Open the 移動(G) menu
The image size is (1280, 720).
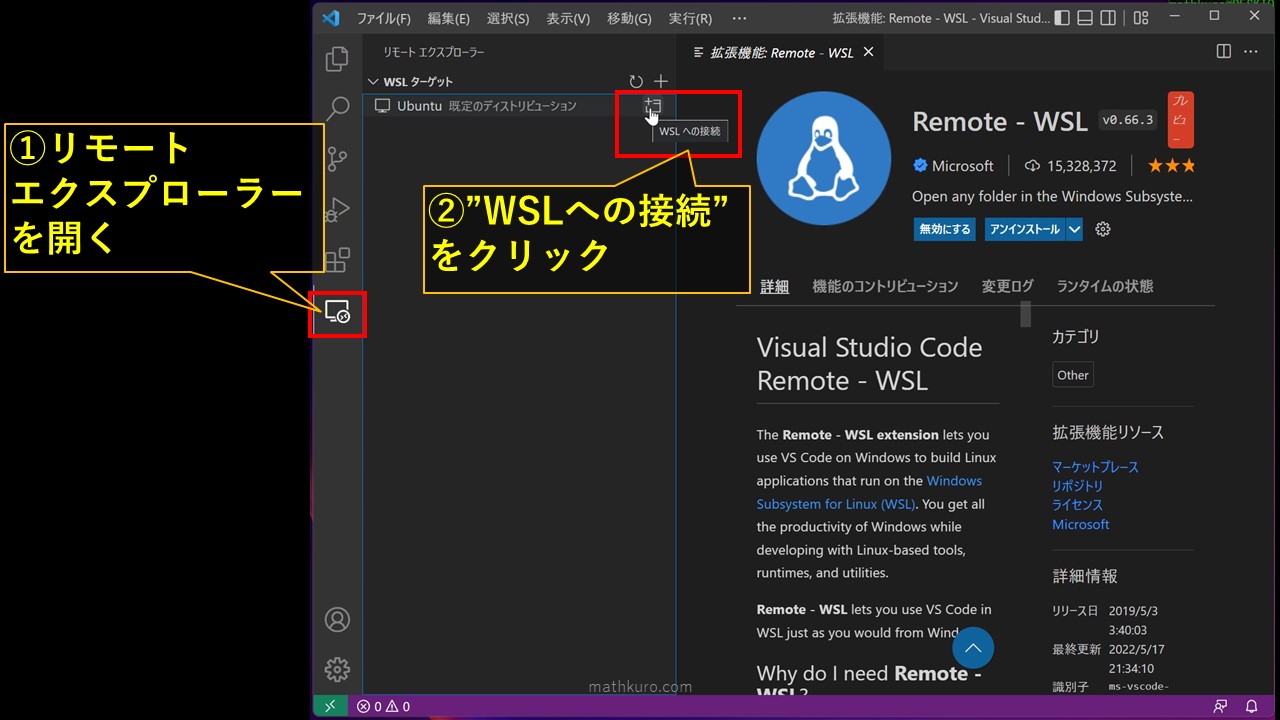pyautogui.click(x=629, y=19)
